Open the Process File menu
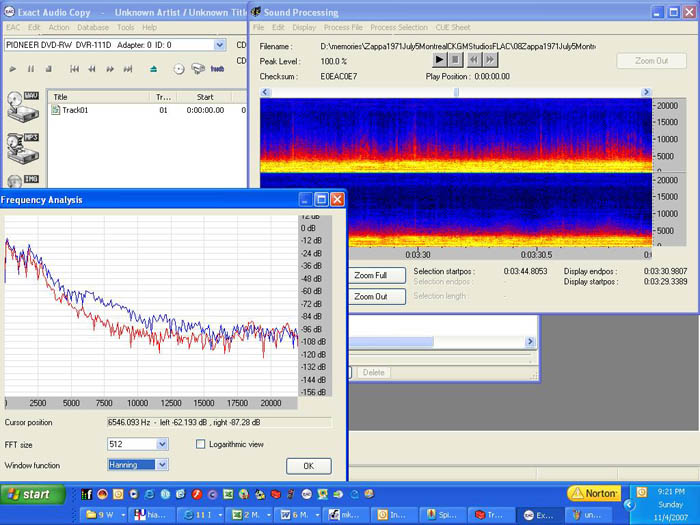The width and height of the screenshot is (700, 525). pyautogui.click(x=343, y=28)
